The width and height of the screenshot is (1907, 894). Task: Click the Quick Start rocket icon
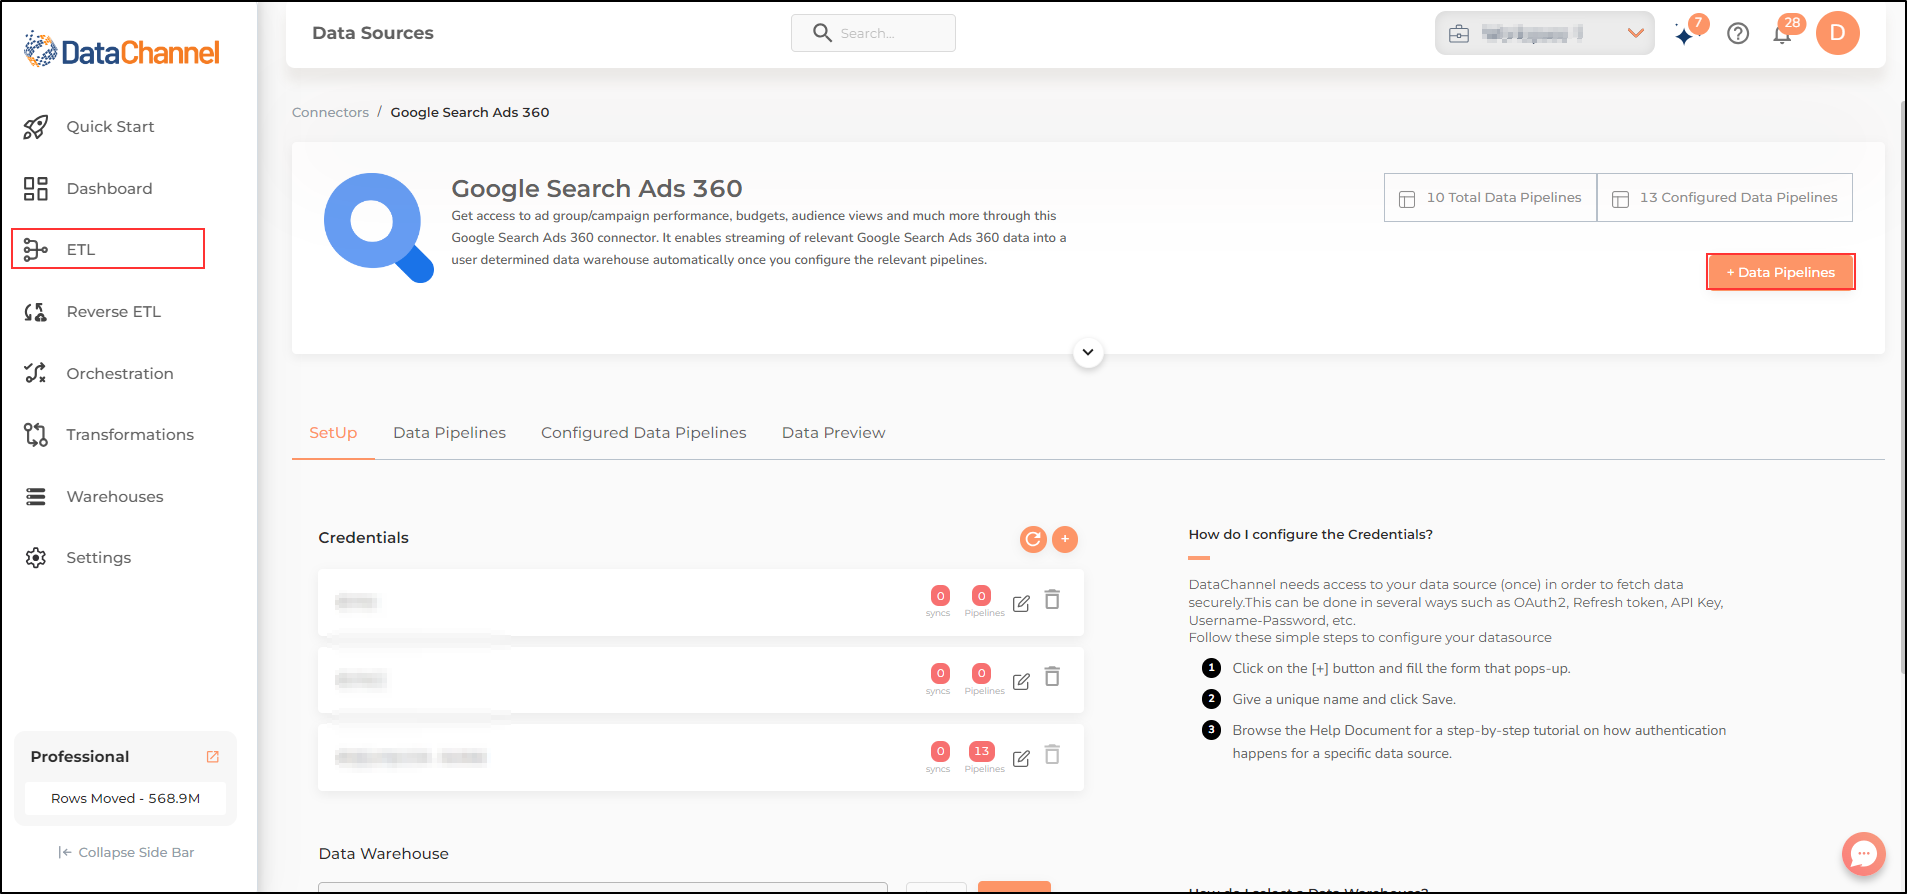point(36,127)
